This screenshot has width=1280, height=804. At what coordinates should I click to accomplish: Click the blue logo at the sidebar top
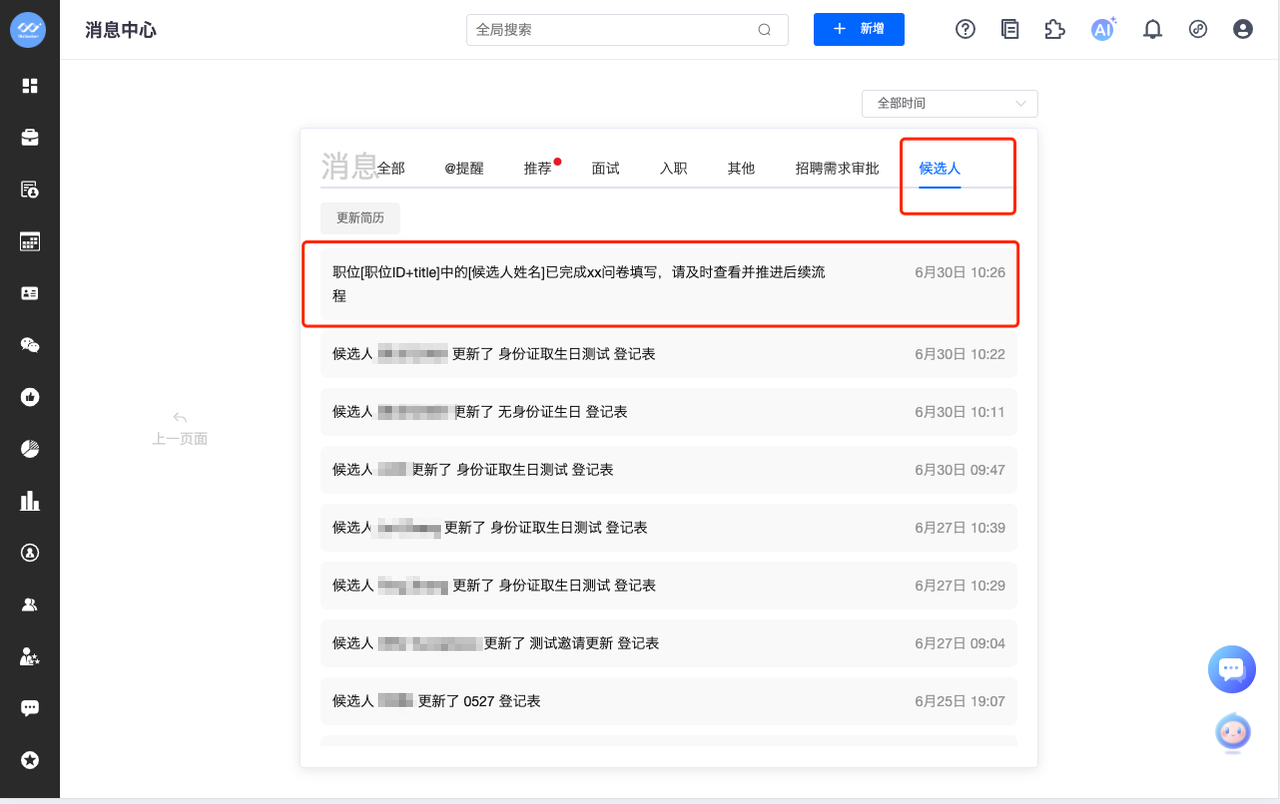[x=29, y=29]
